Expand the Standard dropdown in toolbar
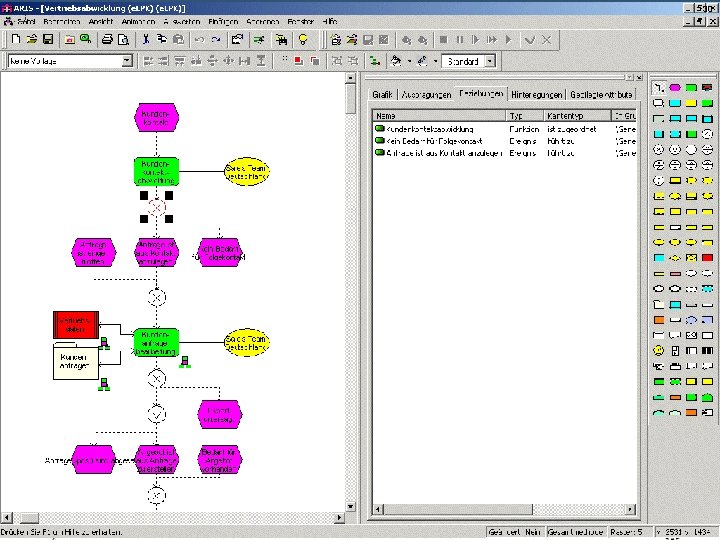 pyautogui.click(x=490, y=61)
